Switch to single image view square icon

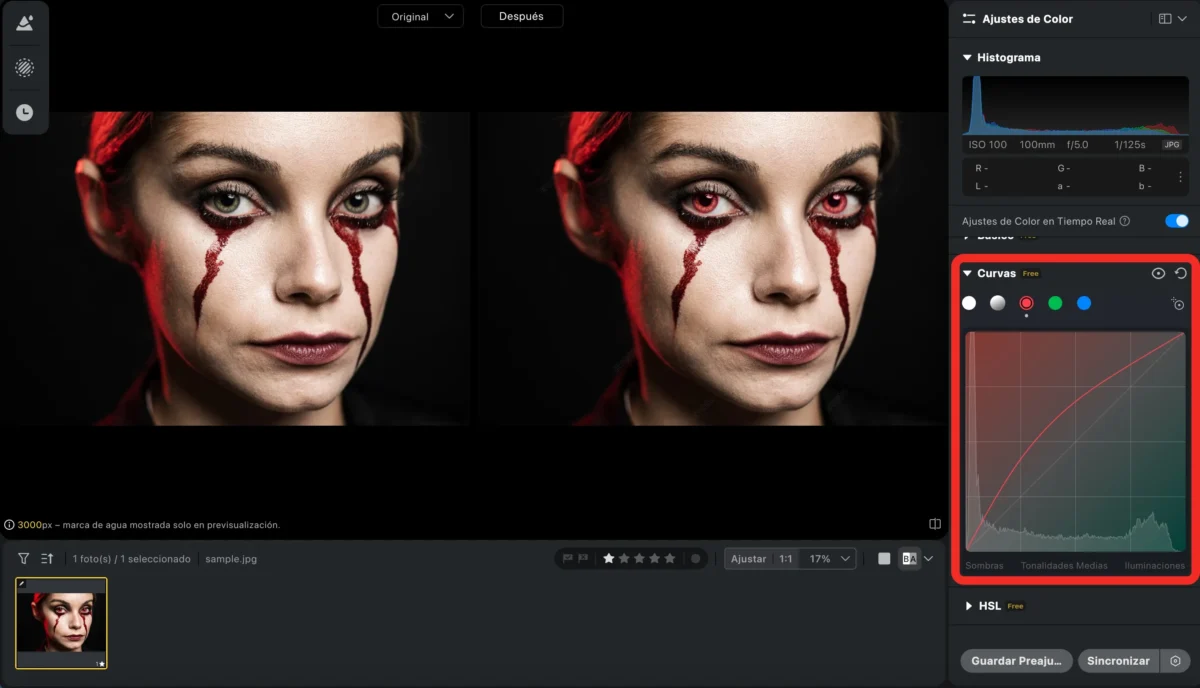pos(884,559)
